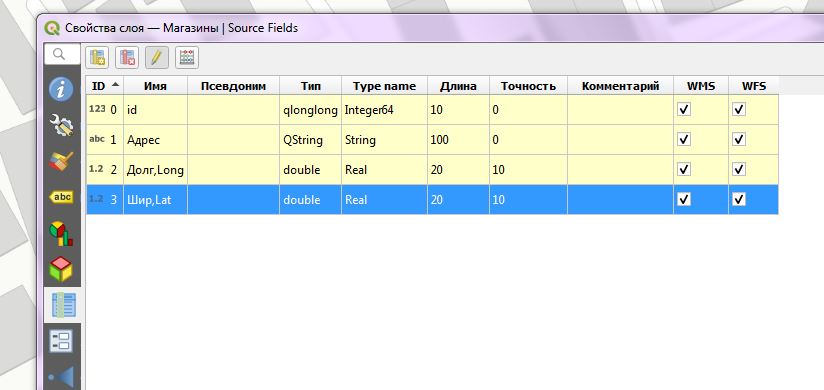Click the Delete field toolbar icon
The height and width of the screenshot is (390, 824).
(x=127, y=57)
